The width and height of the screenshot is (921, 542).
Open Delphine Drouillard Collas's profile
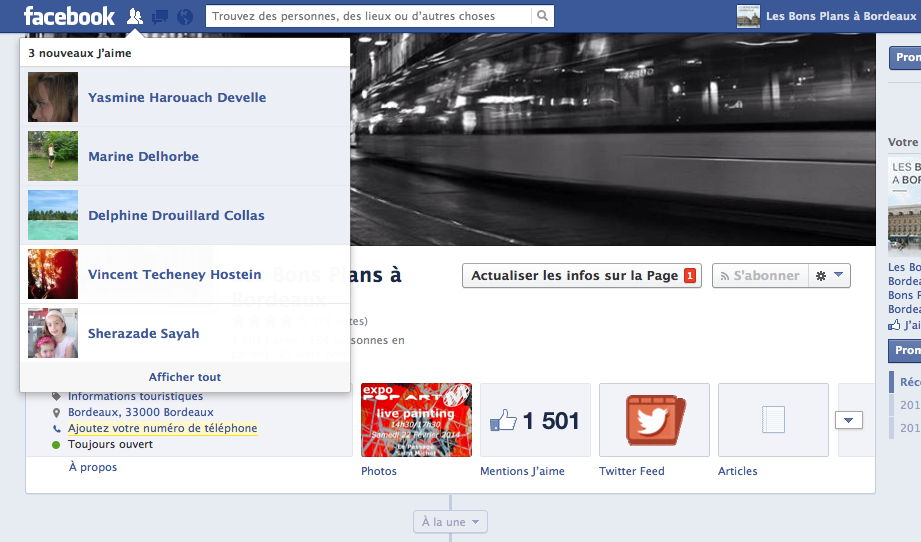click(176, 216)
